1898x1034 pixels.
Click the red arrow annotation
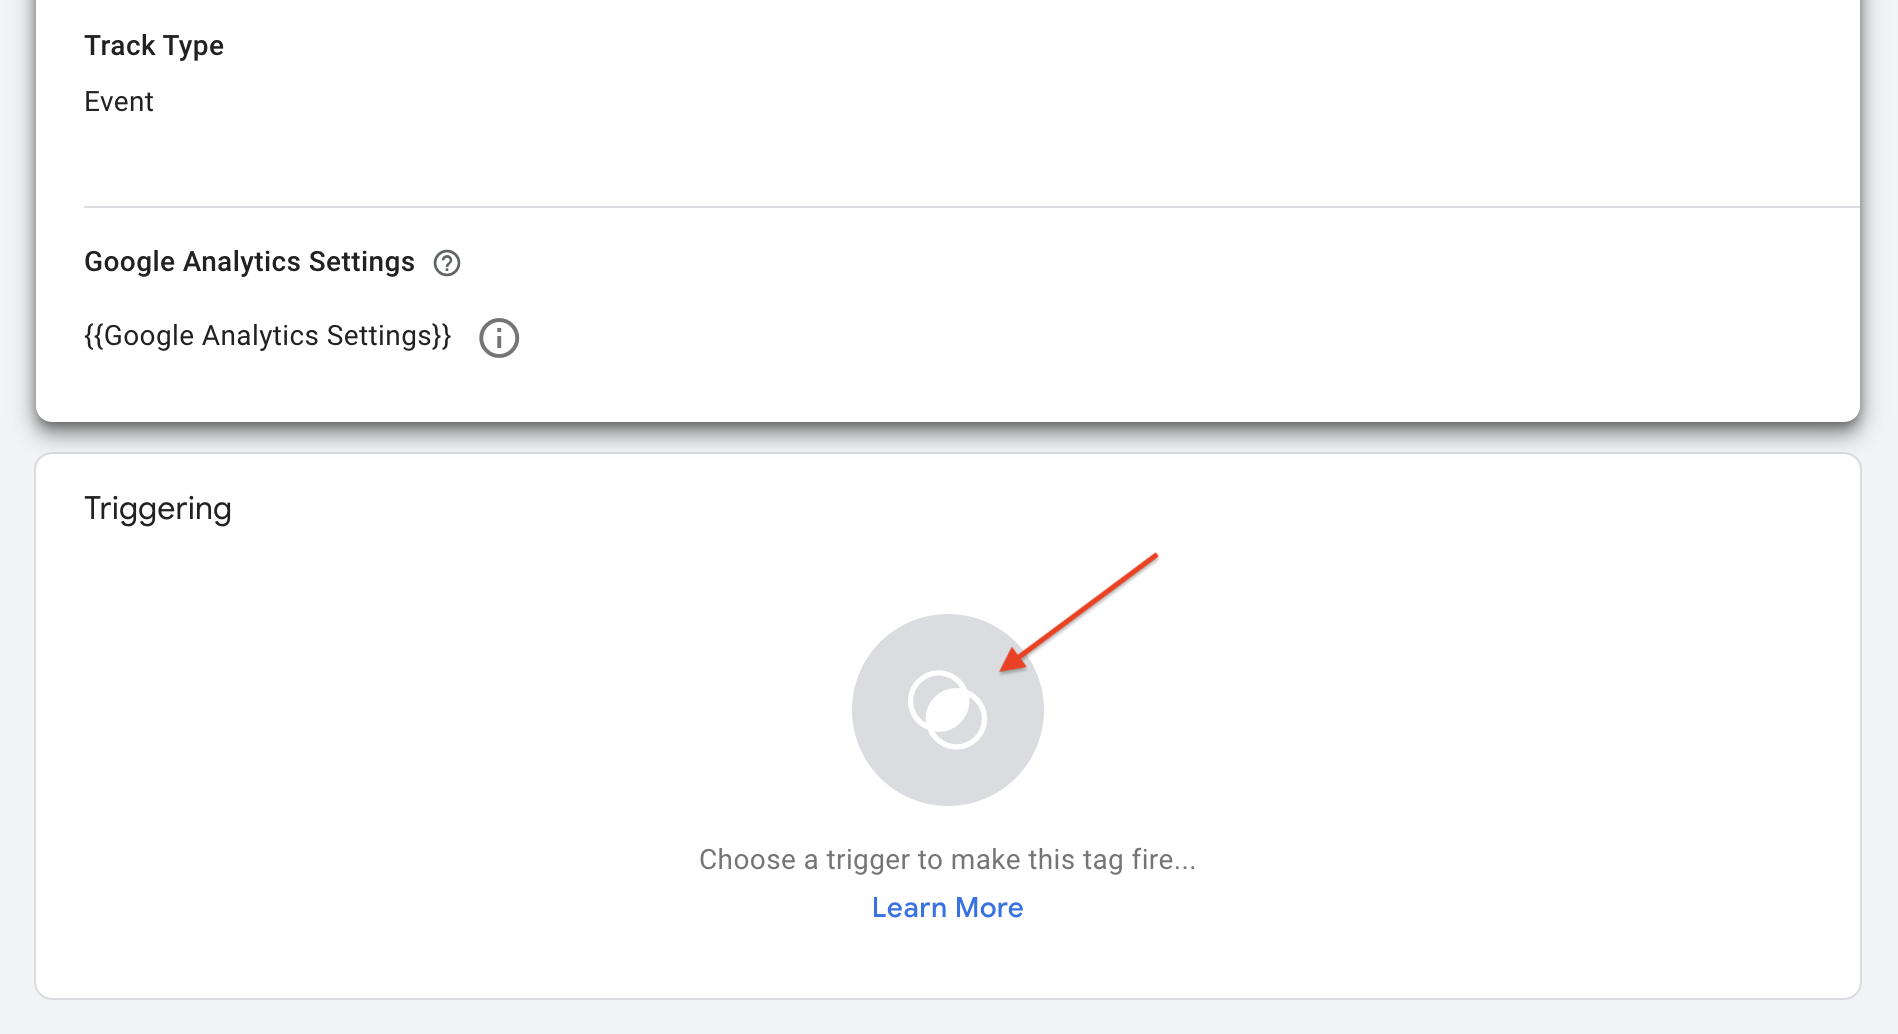[1080, 612]
